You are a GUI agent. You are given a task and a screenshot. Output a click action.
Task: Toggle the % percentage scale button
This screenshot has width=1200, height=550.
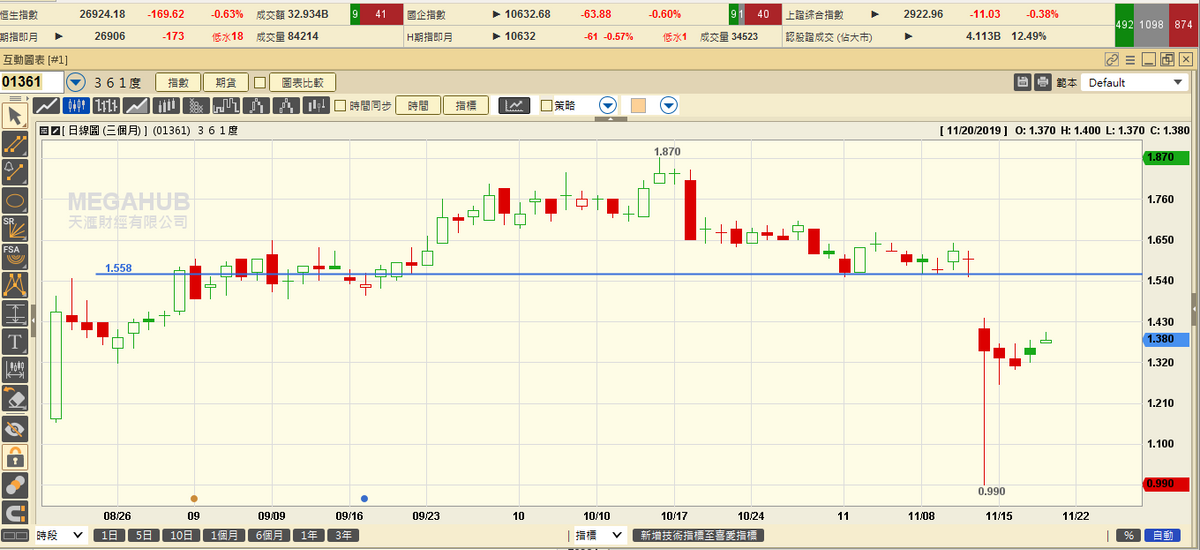point(1126,535)
